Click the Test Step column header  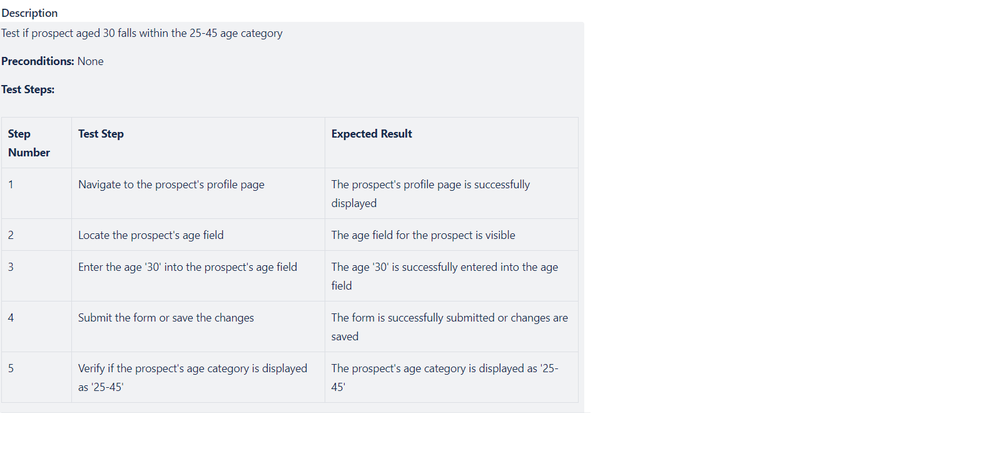[198, 143]
